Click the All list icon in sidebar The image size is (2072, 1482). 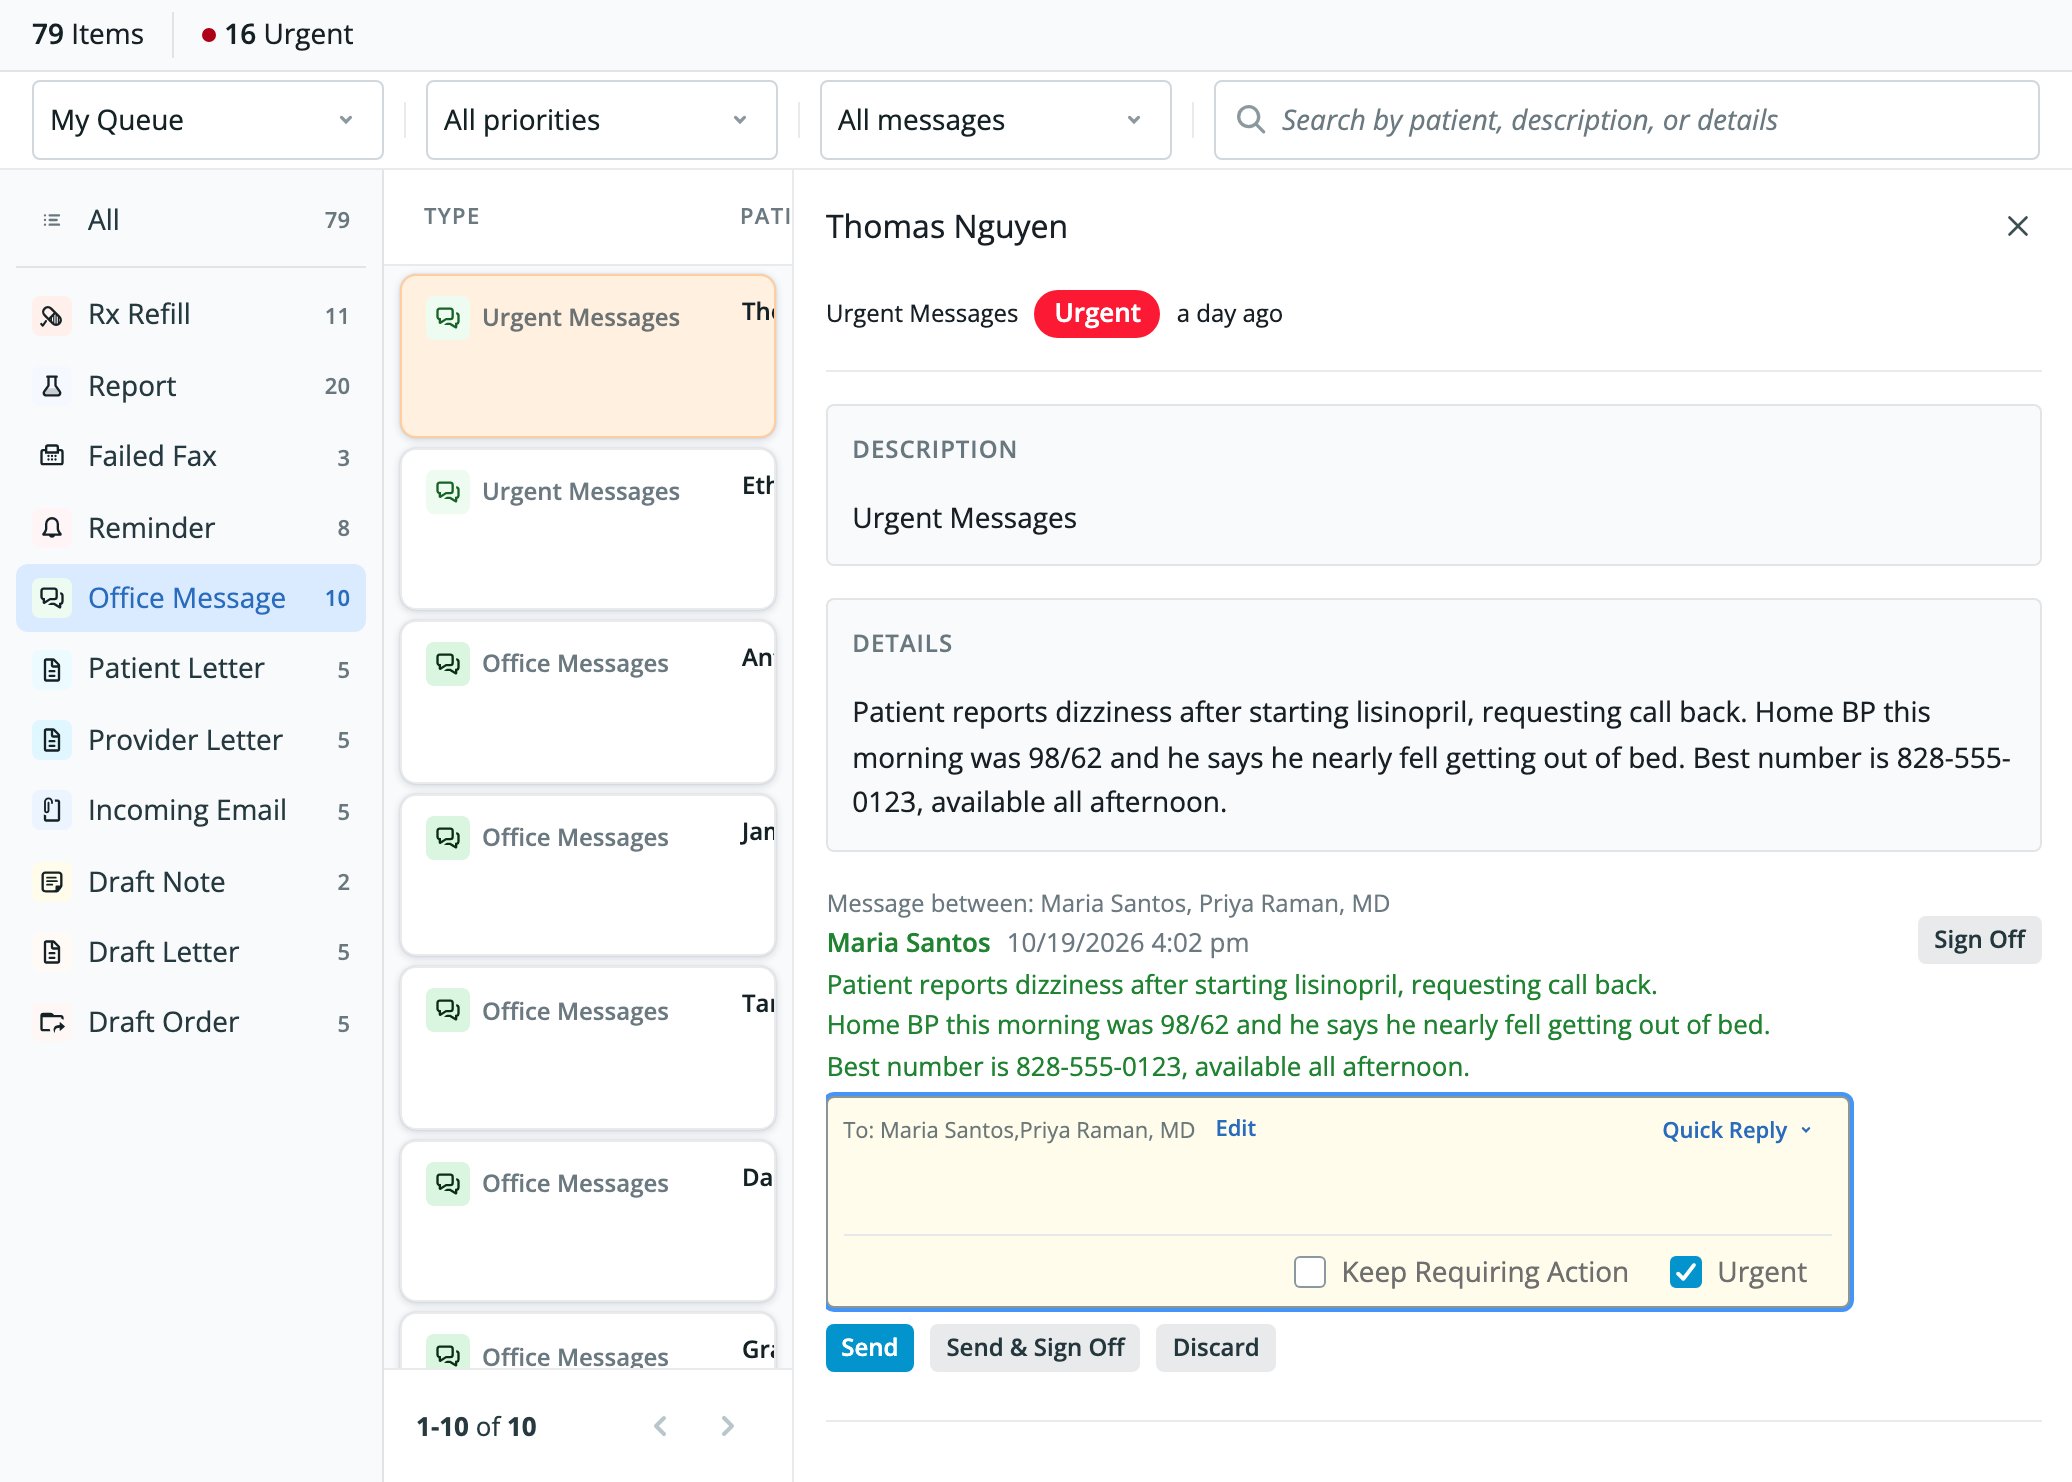click(x=52, y=220)
